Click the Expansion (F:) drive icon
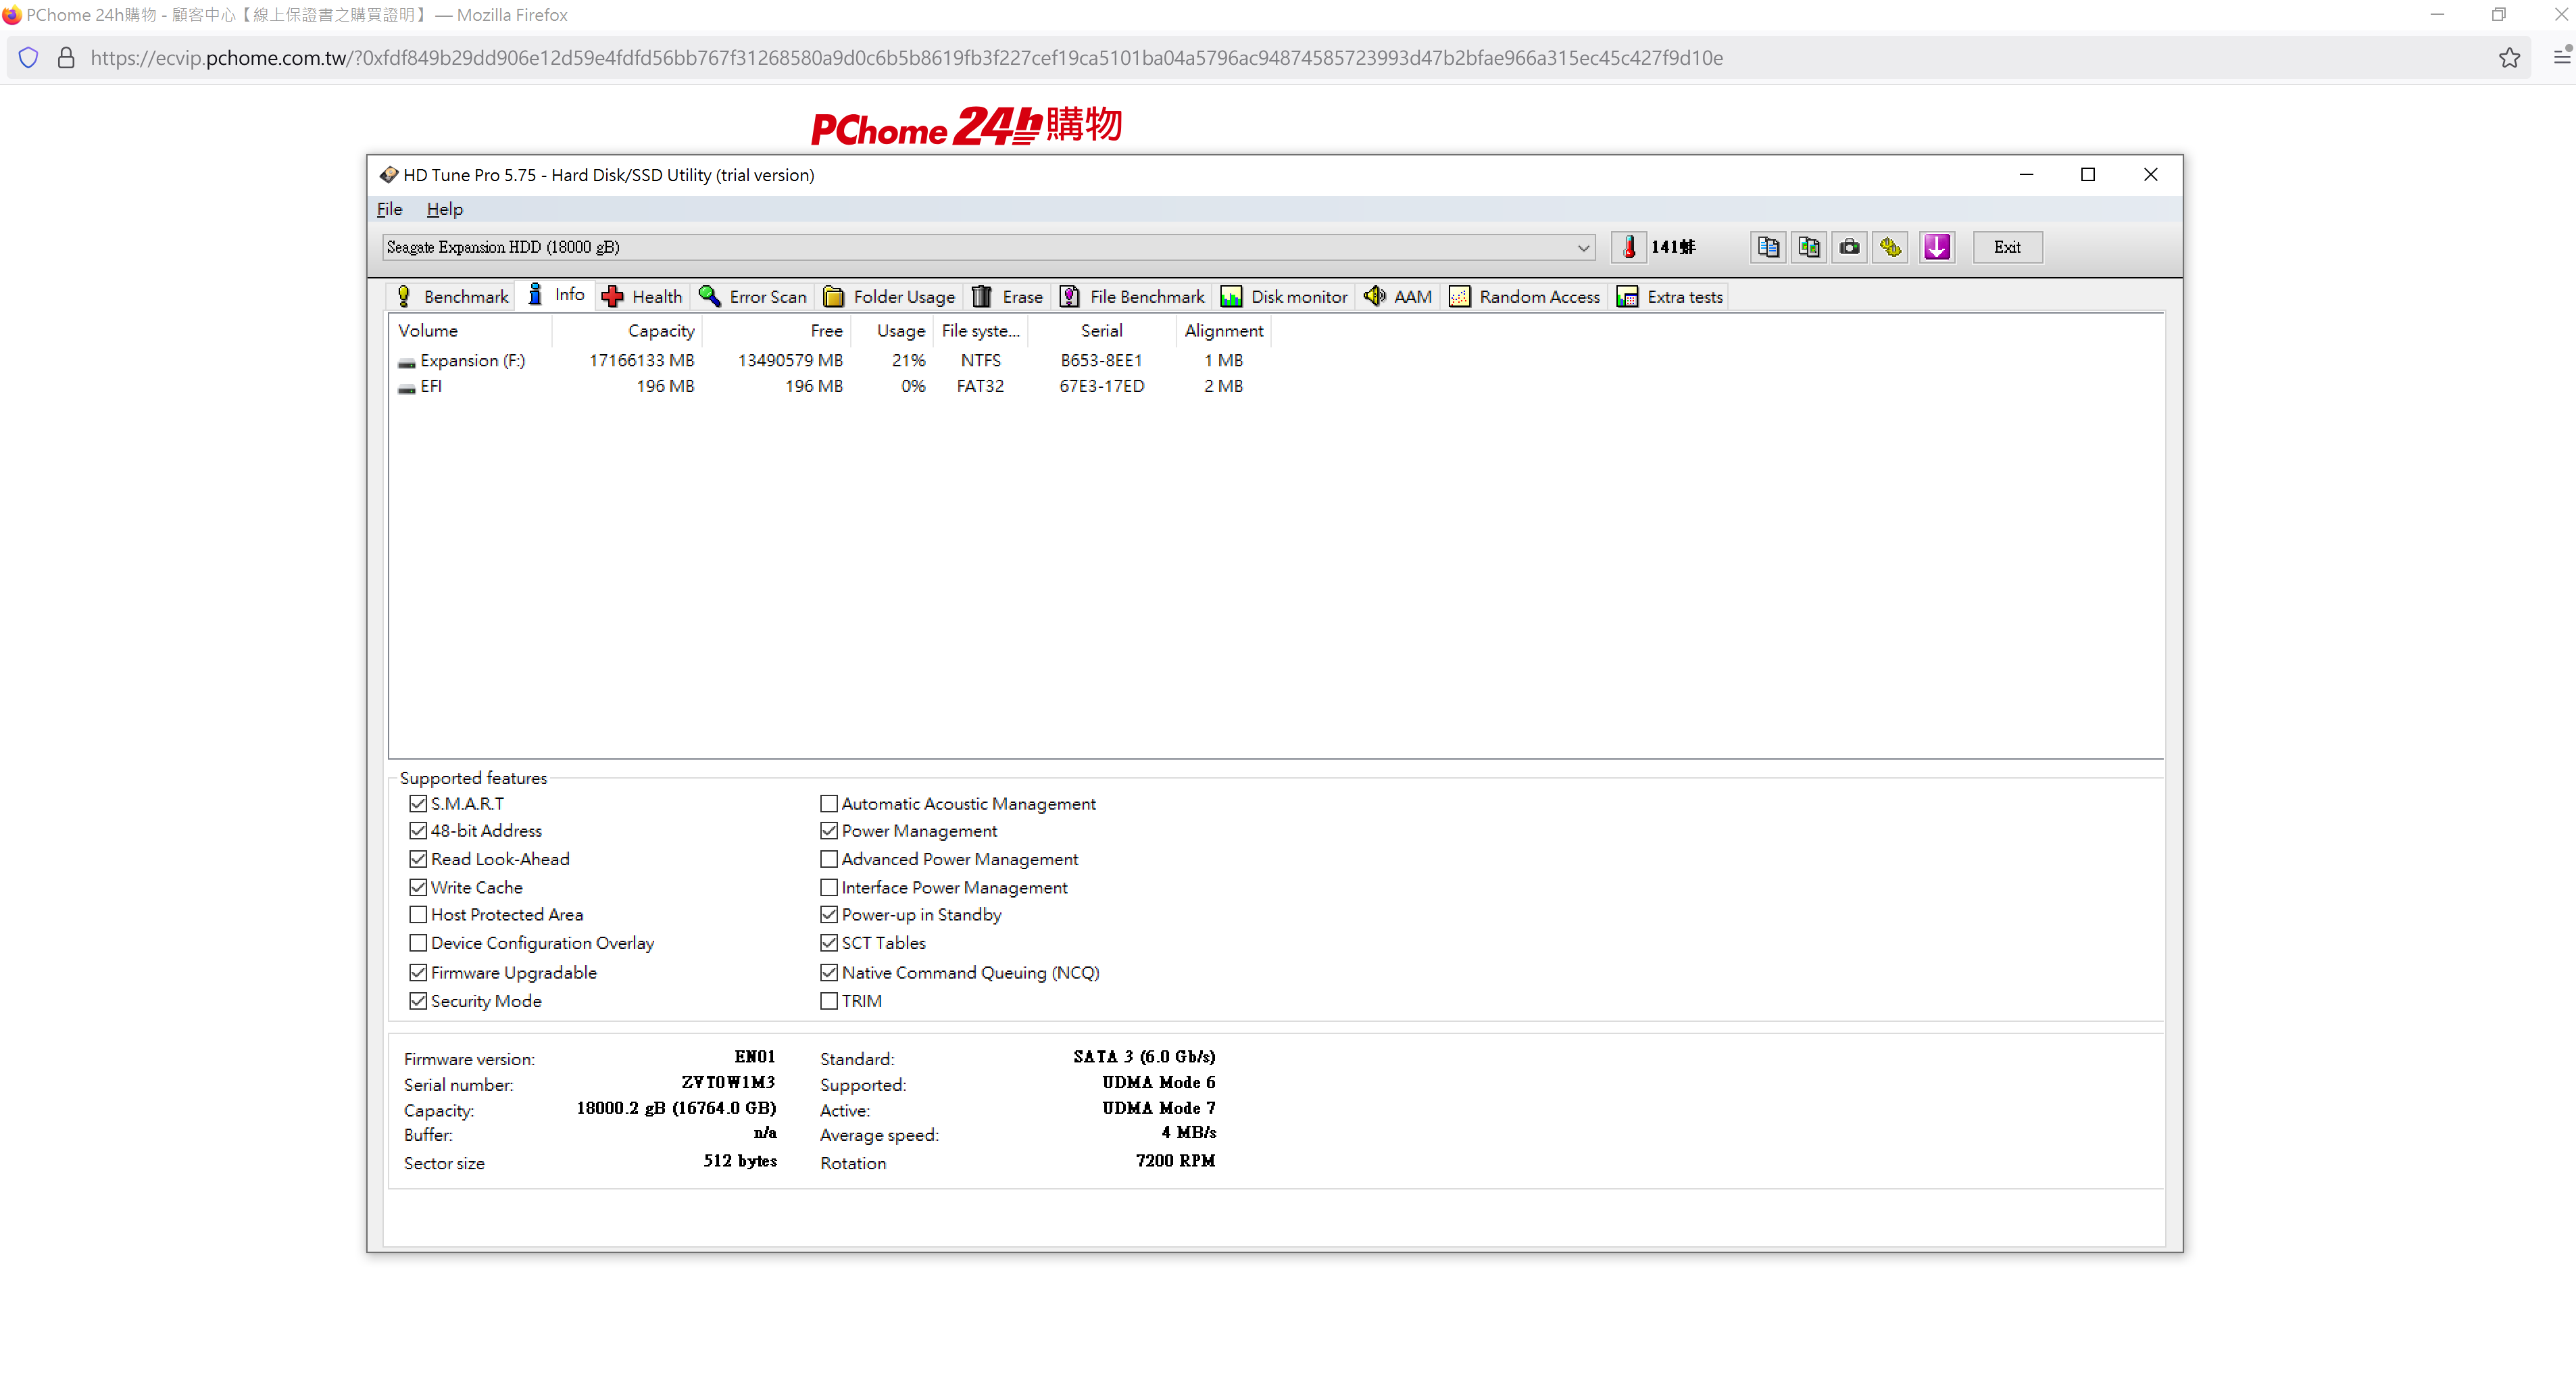The height and width of the screenshot is (1399, 2576). [x=406, y=362]
